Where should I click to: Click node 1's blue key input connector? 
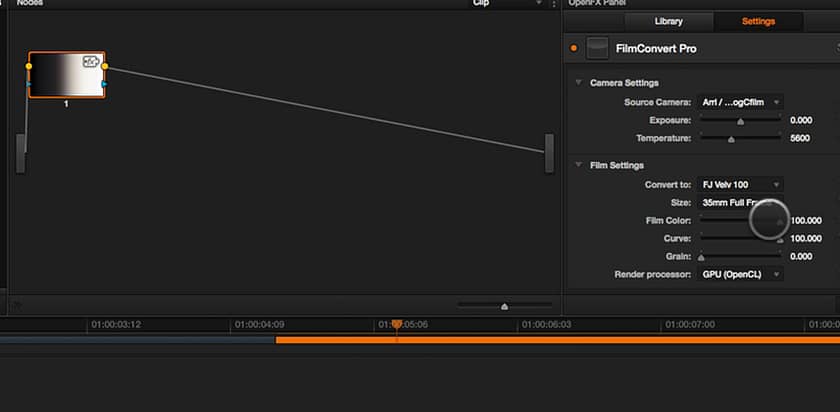click(28, 84)
